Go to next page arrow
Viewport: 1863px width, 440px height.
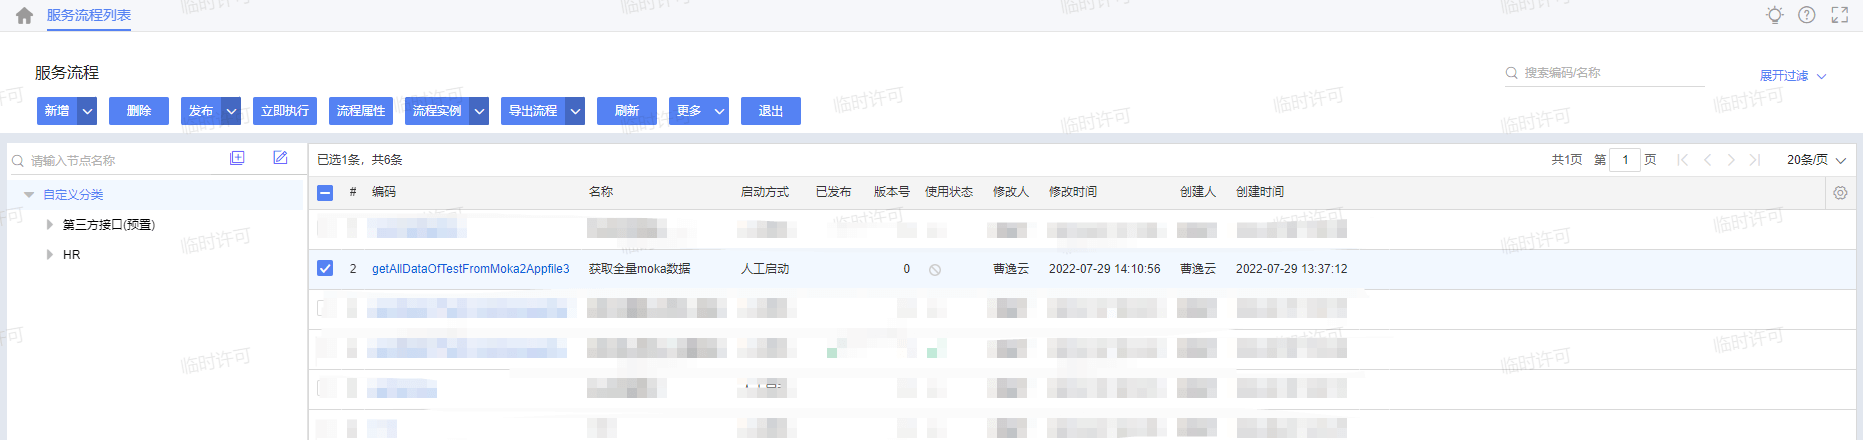1731,160
